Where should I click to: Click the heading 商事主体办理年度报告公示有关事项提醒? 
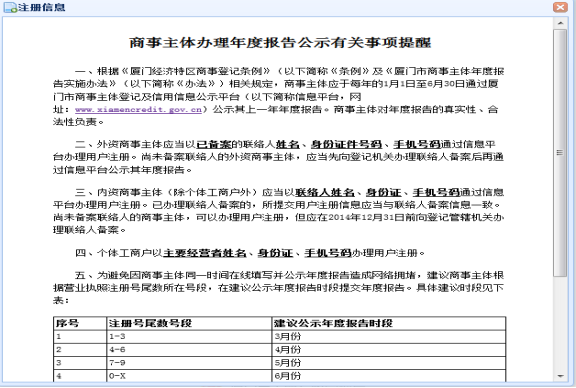[x=280, y=43]
